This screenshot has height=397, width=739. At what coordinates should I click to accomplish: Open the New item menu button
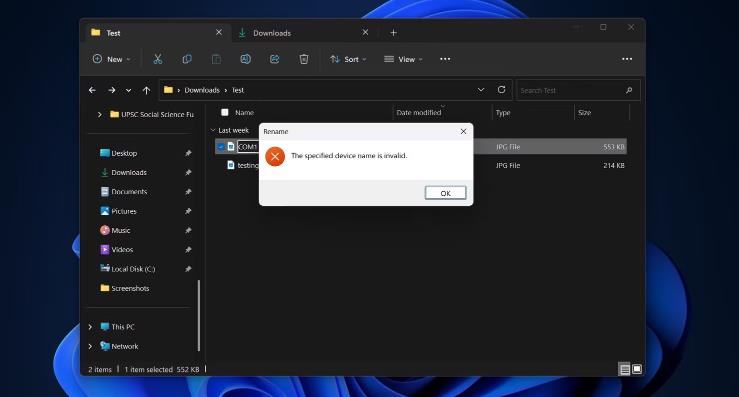112,59
